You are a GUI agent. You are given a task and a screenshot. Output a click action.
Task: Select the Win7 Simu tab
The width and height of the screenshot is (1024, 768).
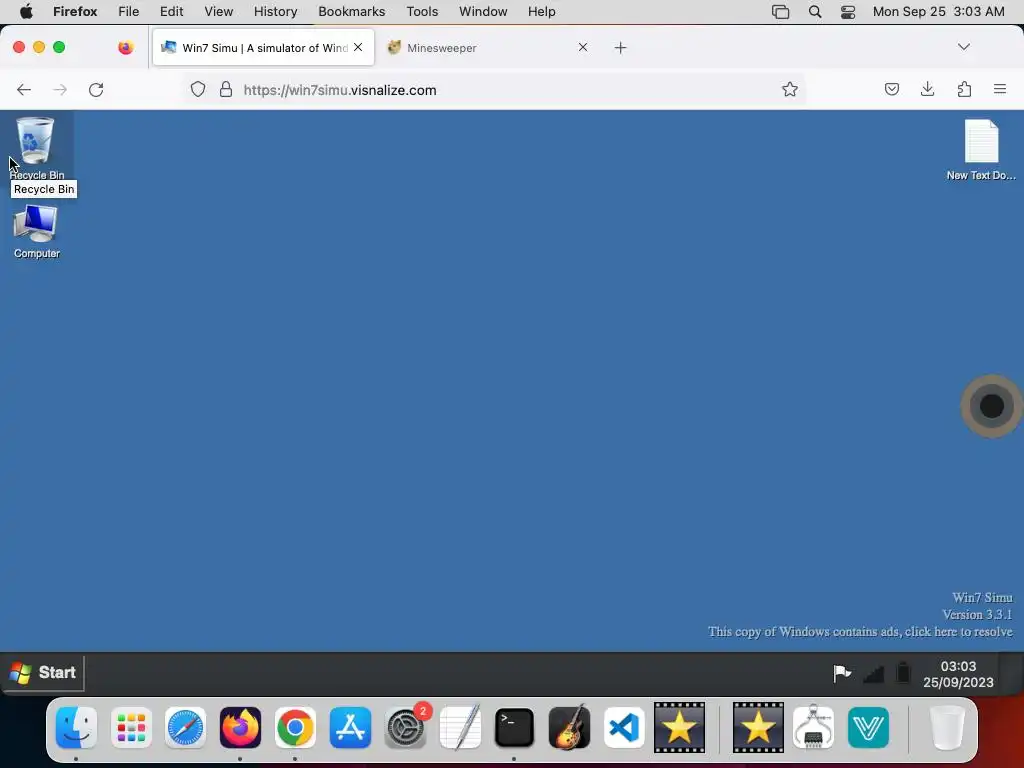[263, 48]
